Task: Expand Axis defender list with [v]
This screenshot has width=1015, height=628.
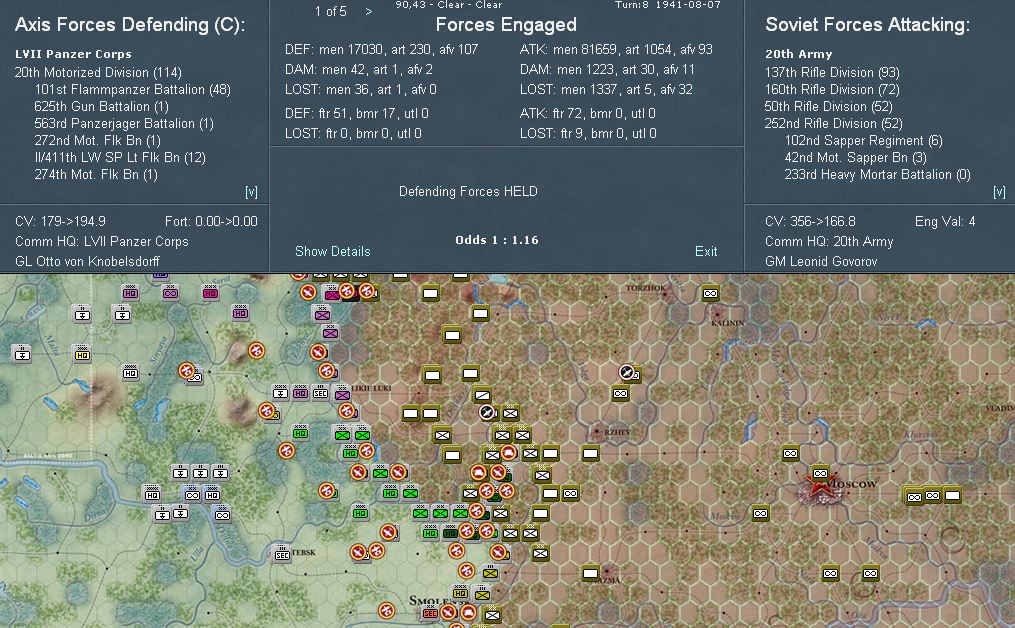Action: 251,192
